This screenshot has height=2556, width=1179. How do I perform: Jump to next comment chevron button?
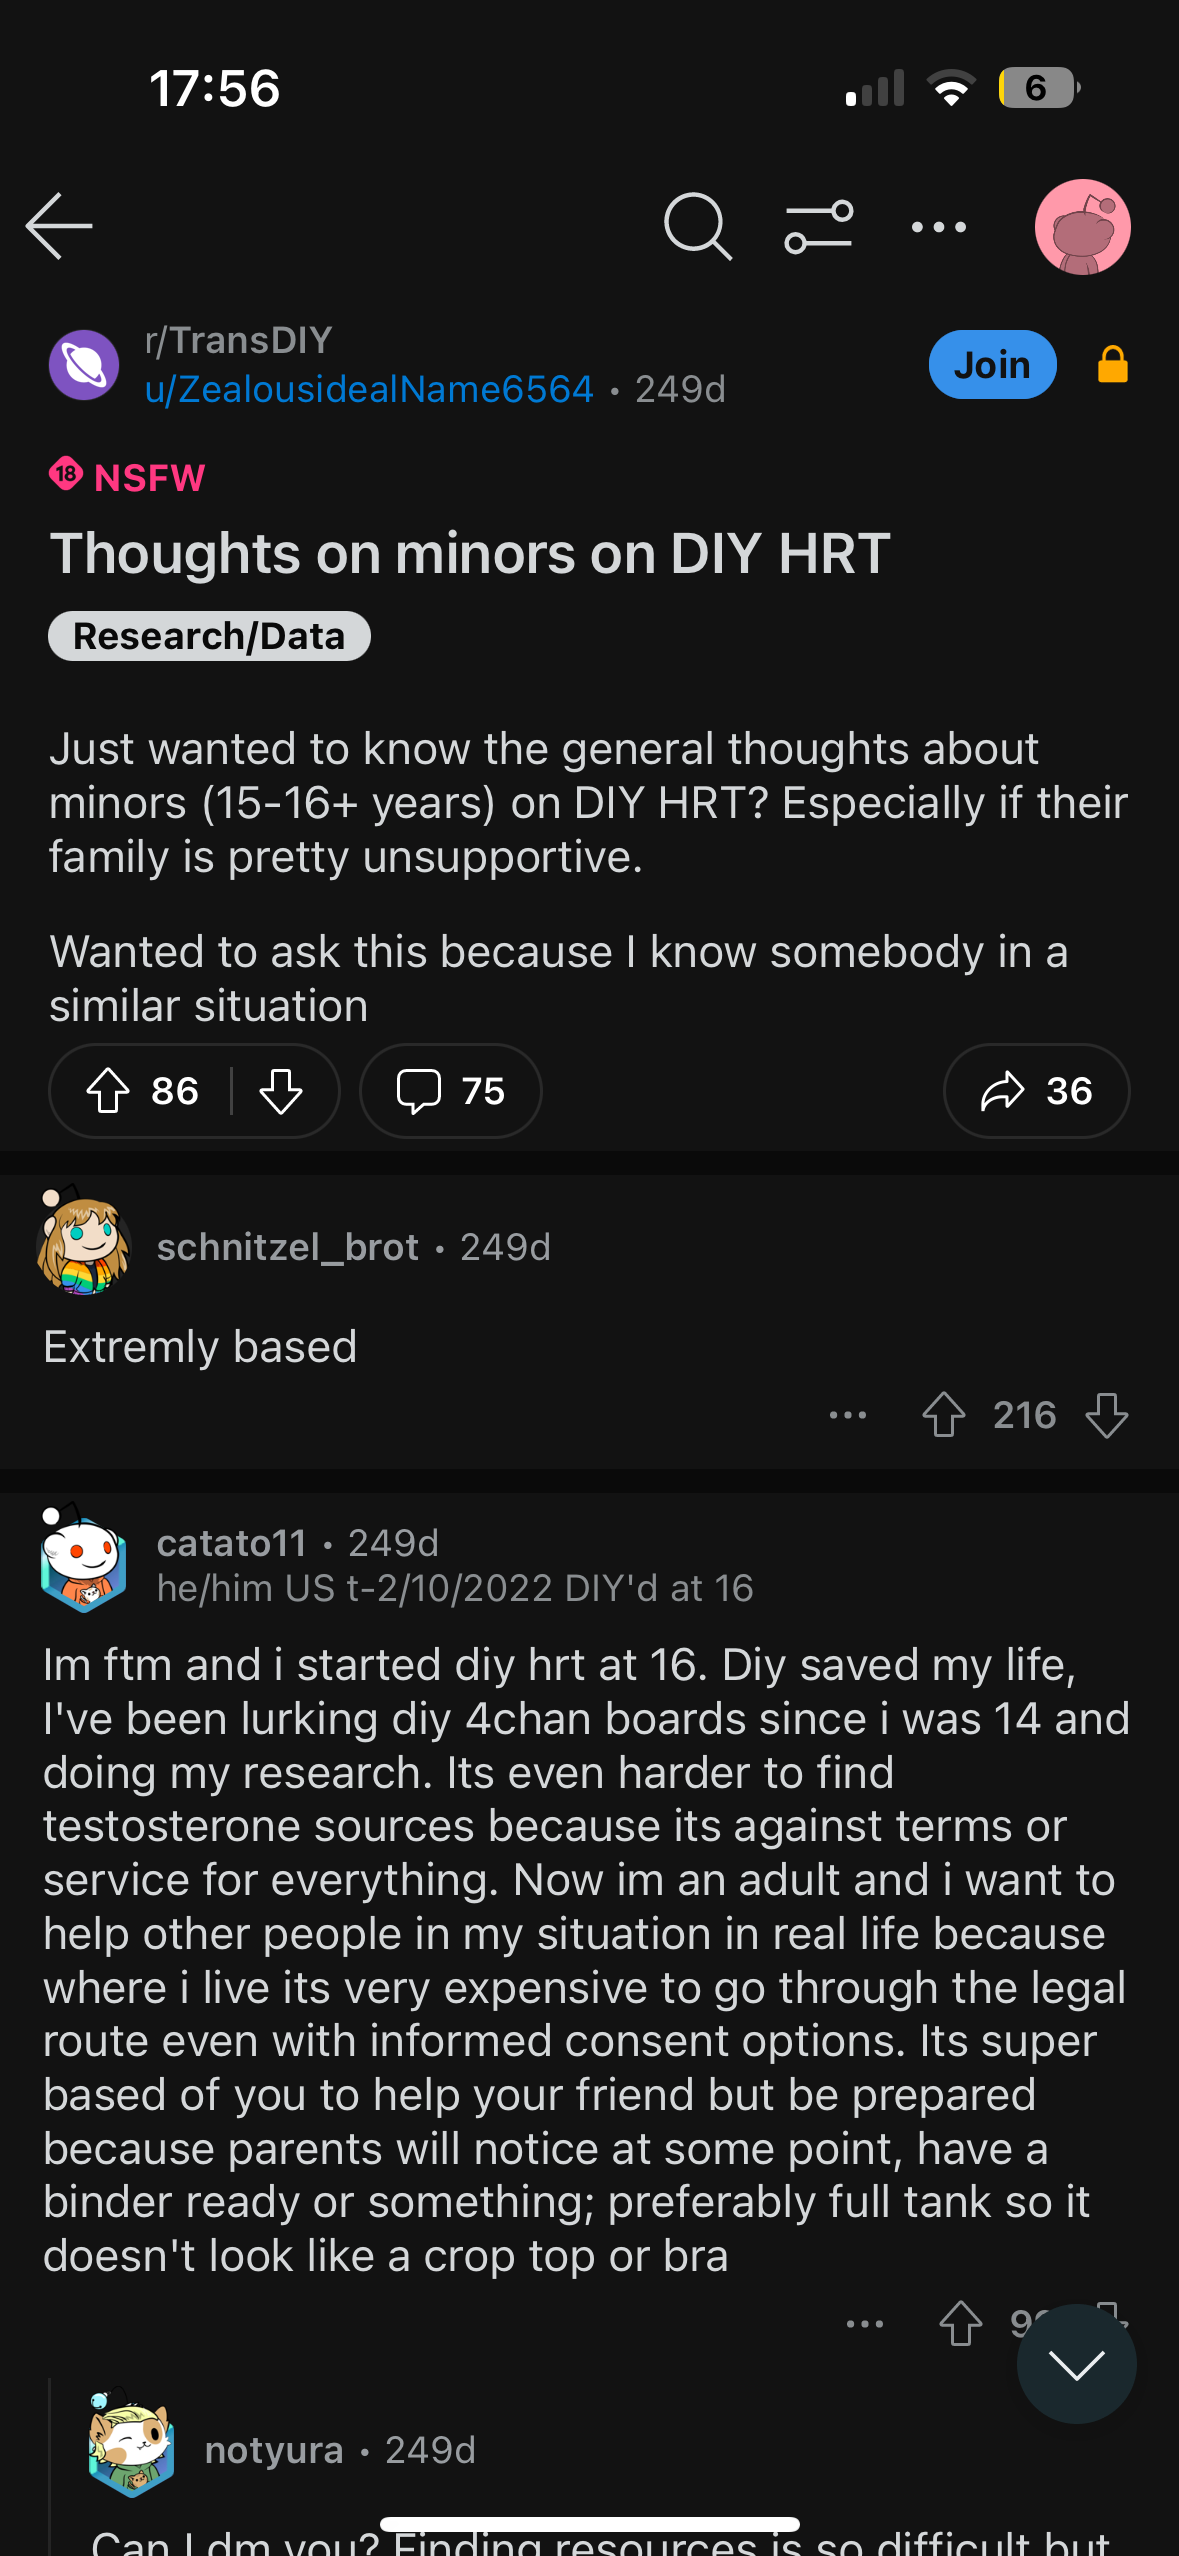[1077, 2364]
